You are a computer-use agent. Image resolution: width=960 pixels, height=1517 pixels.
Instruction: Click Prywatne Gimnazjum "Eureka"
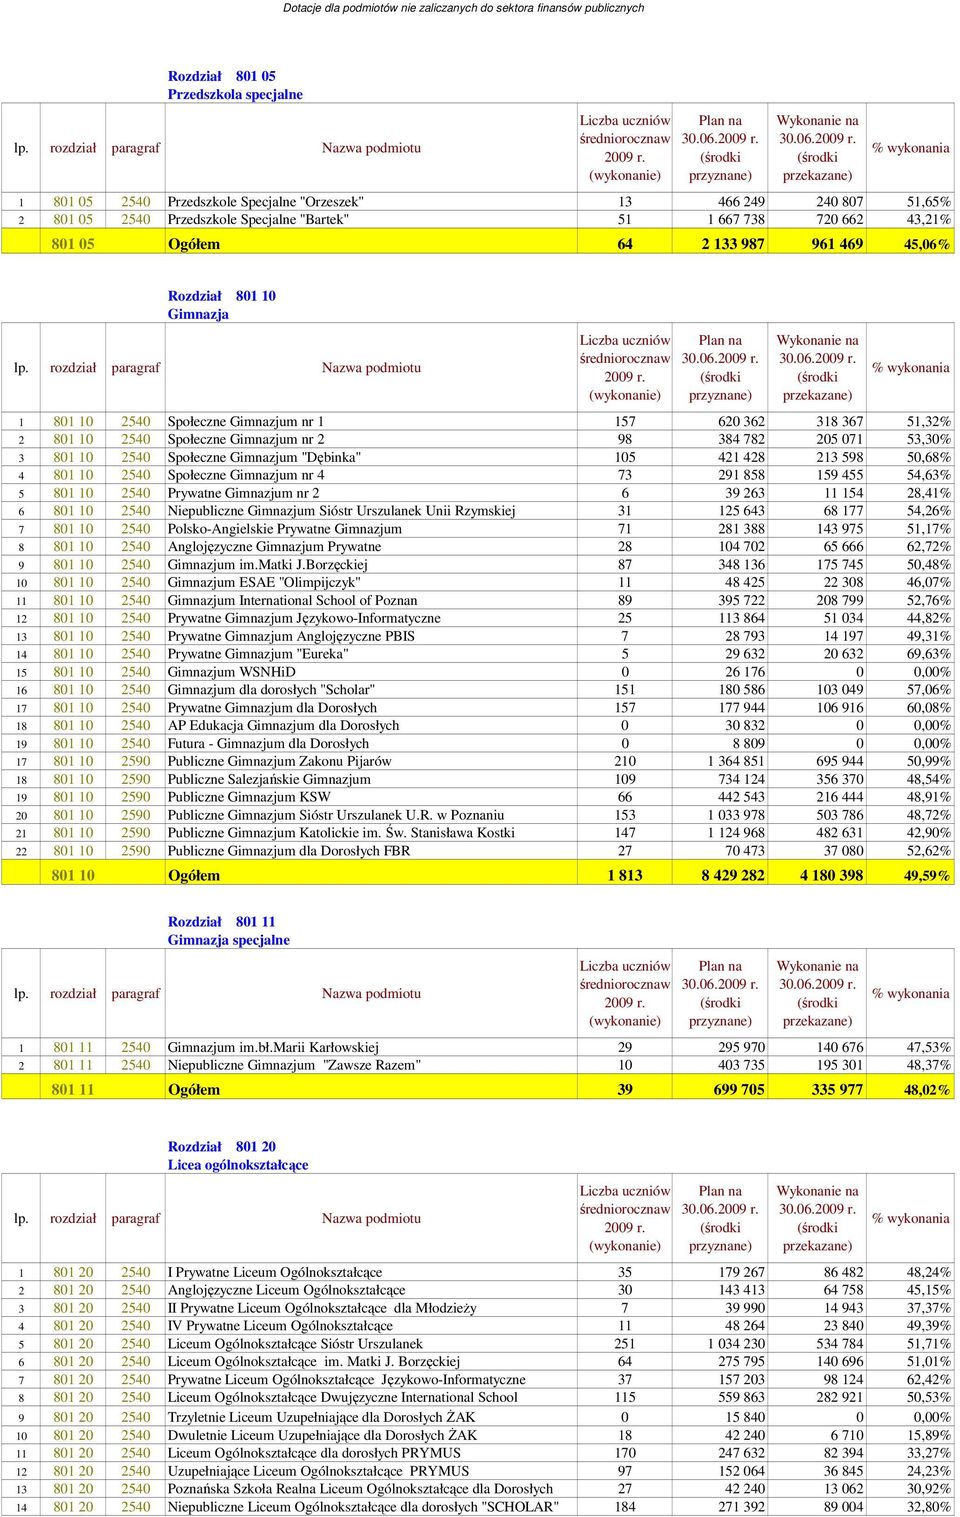click(259, 656)
